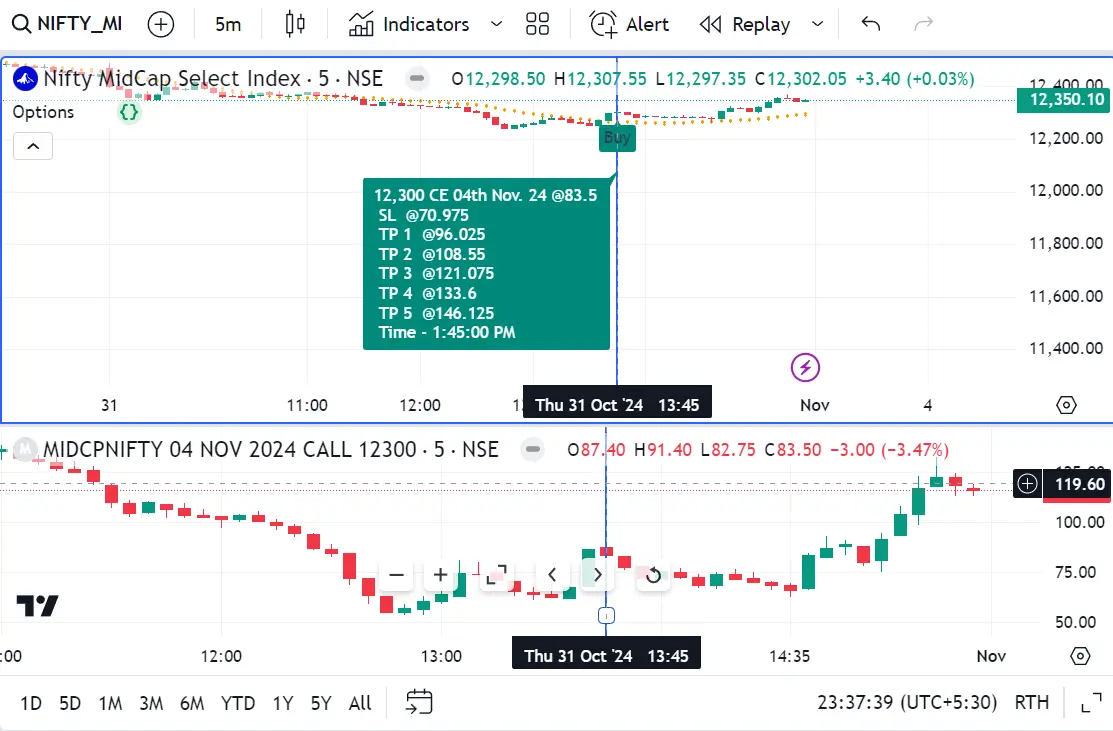The image size is (1113, 731).
Task: Undo the last chart action
Action: [x=871, y=25]
